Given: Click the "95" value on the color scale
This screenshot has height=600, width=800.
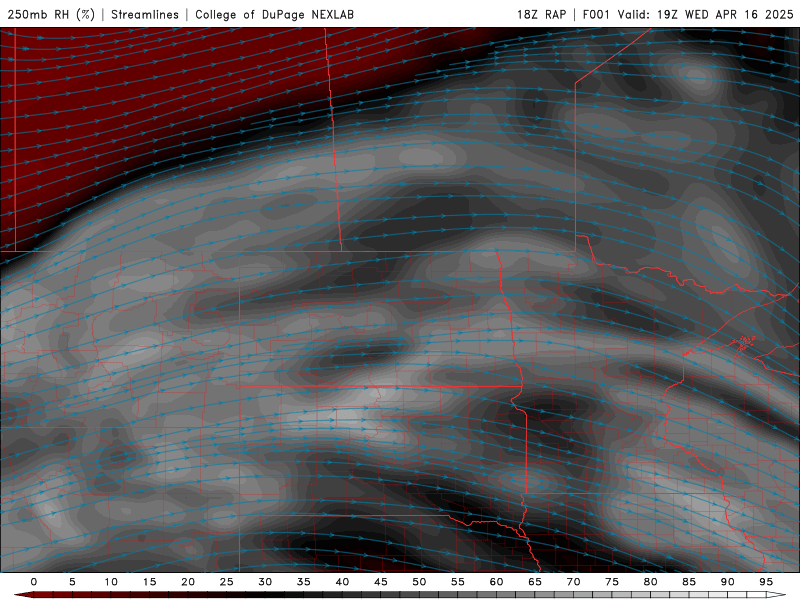Looking at the screenshot, I should tap(765, 582).
